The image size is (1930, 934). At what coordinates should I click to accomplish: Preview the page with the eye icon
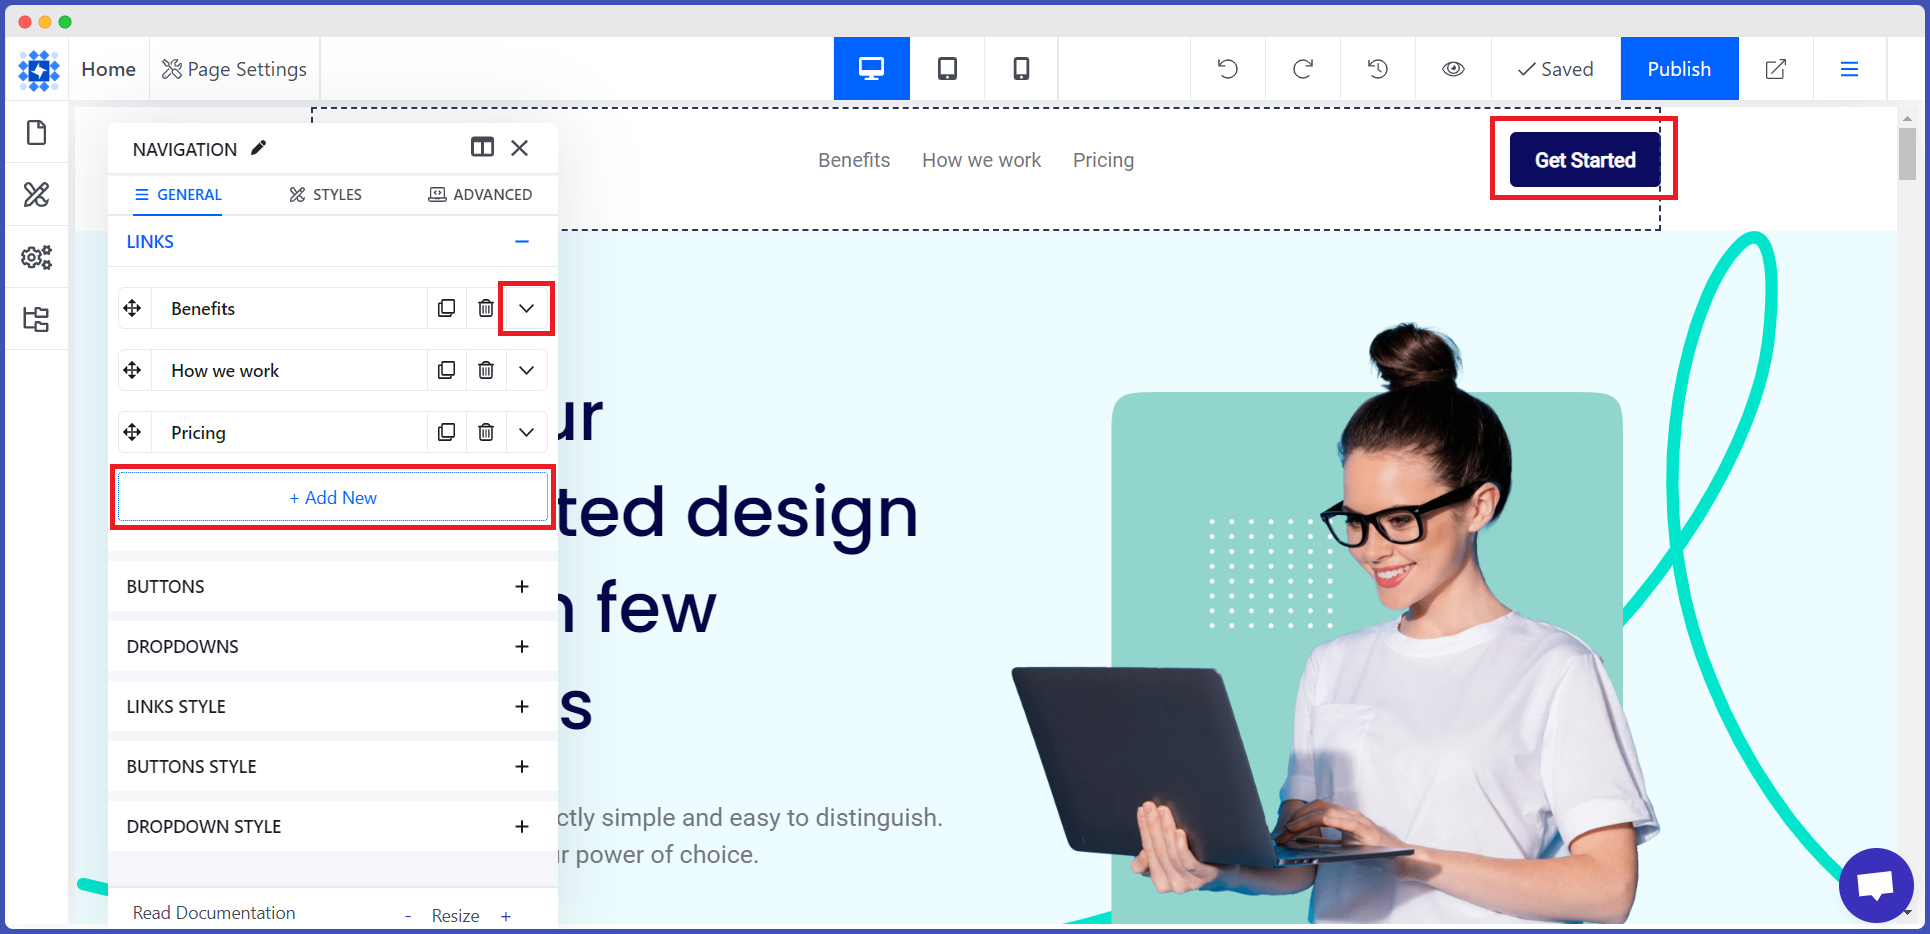pos(1453,68)
